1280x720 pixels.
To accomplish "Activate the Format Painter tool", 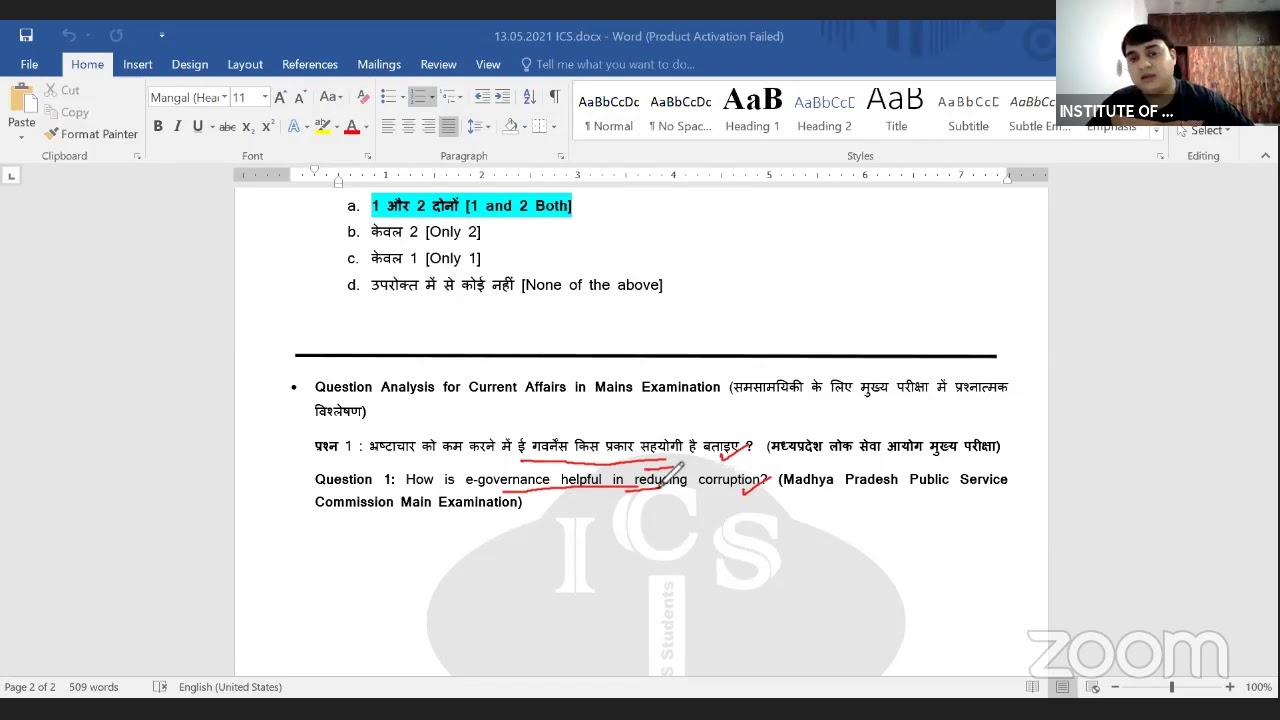I will click(91, 134).
